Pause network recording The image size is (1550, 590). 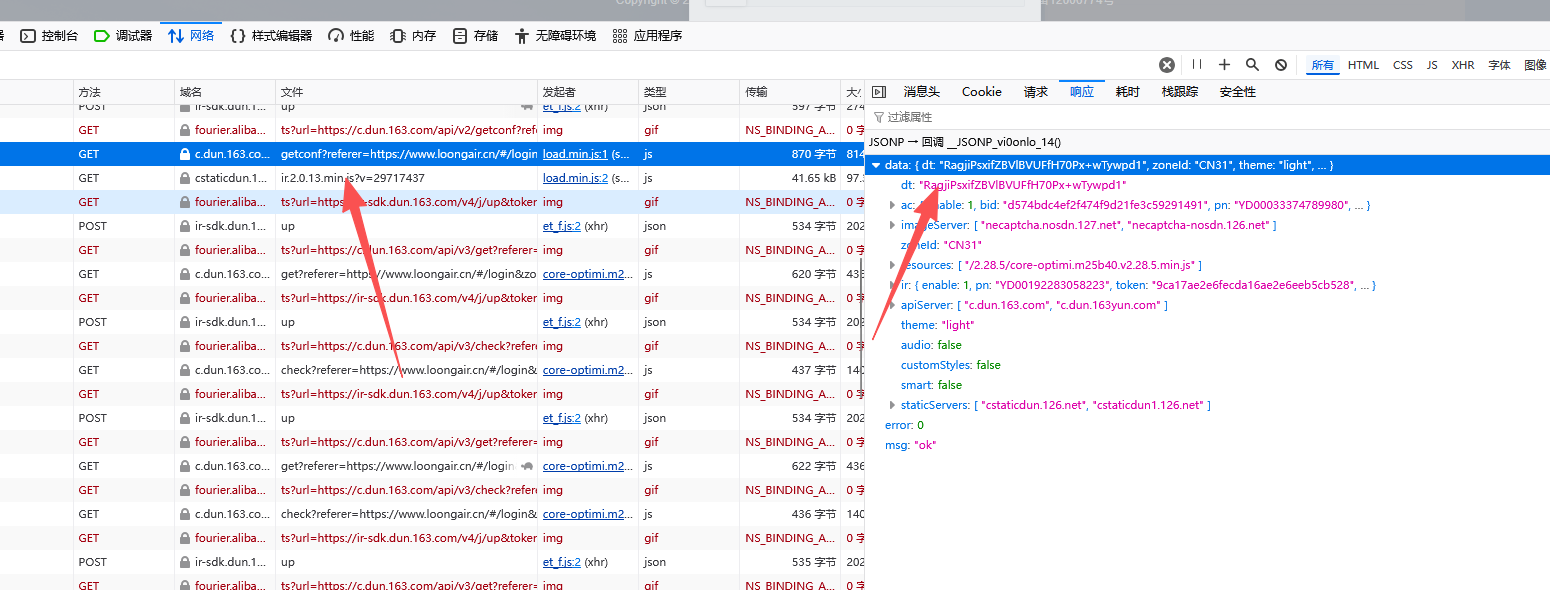click(1196, 65)
